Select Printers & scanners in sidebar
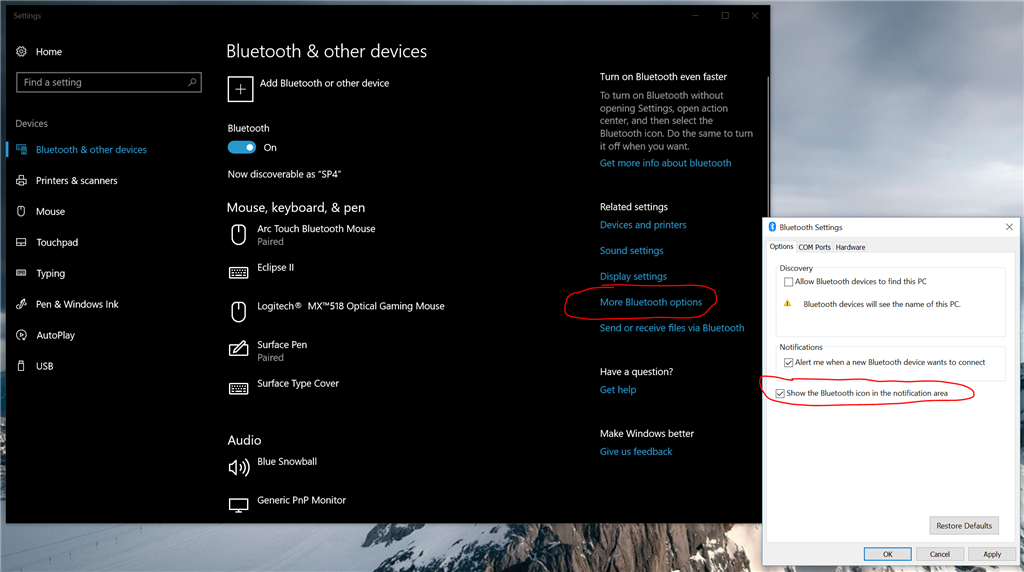The image size is (1024, 572). click(76, 180)
